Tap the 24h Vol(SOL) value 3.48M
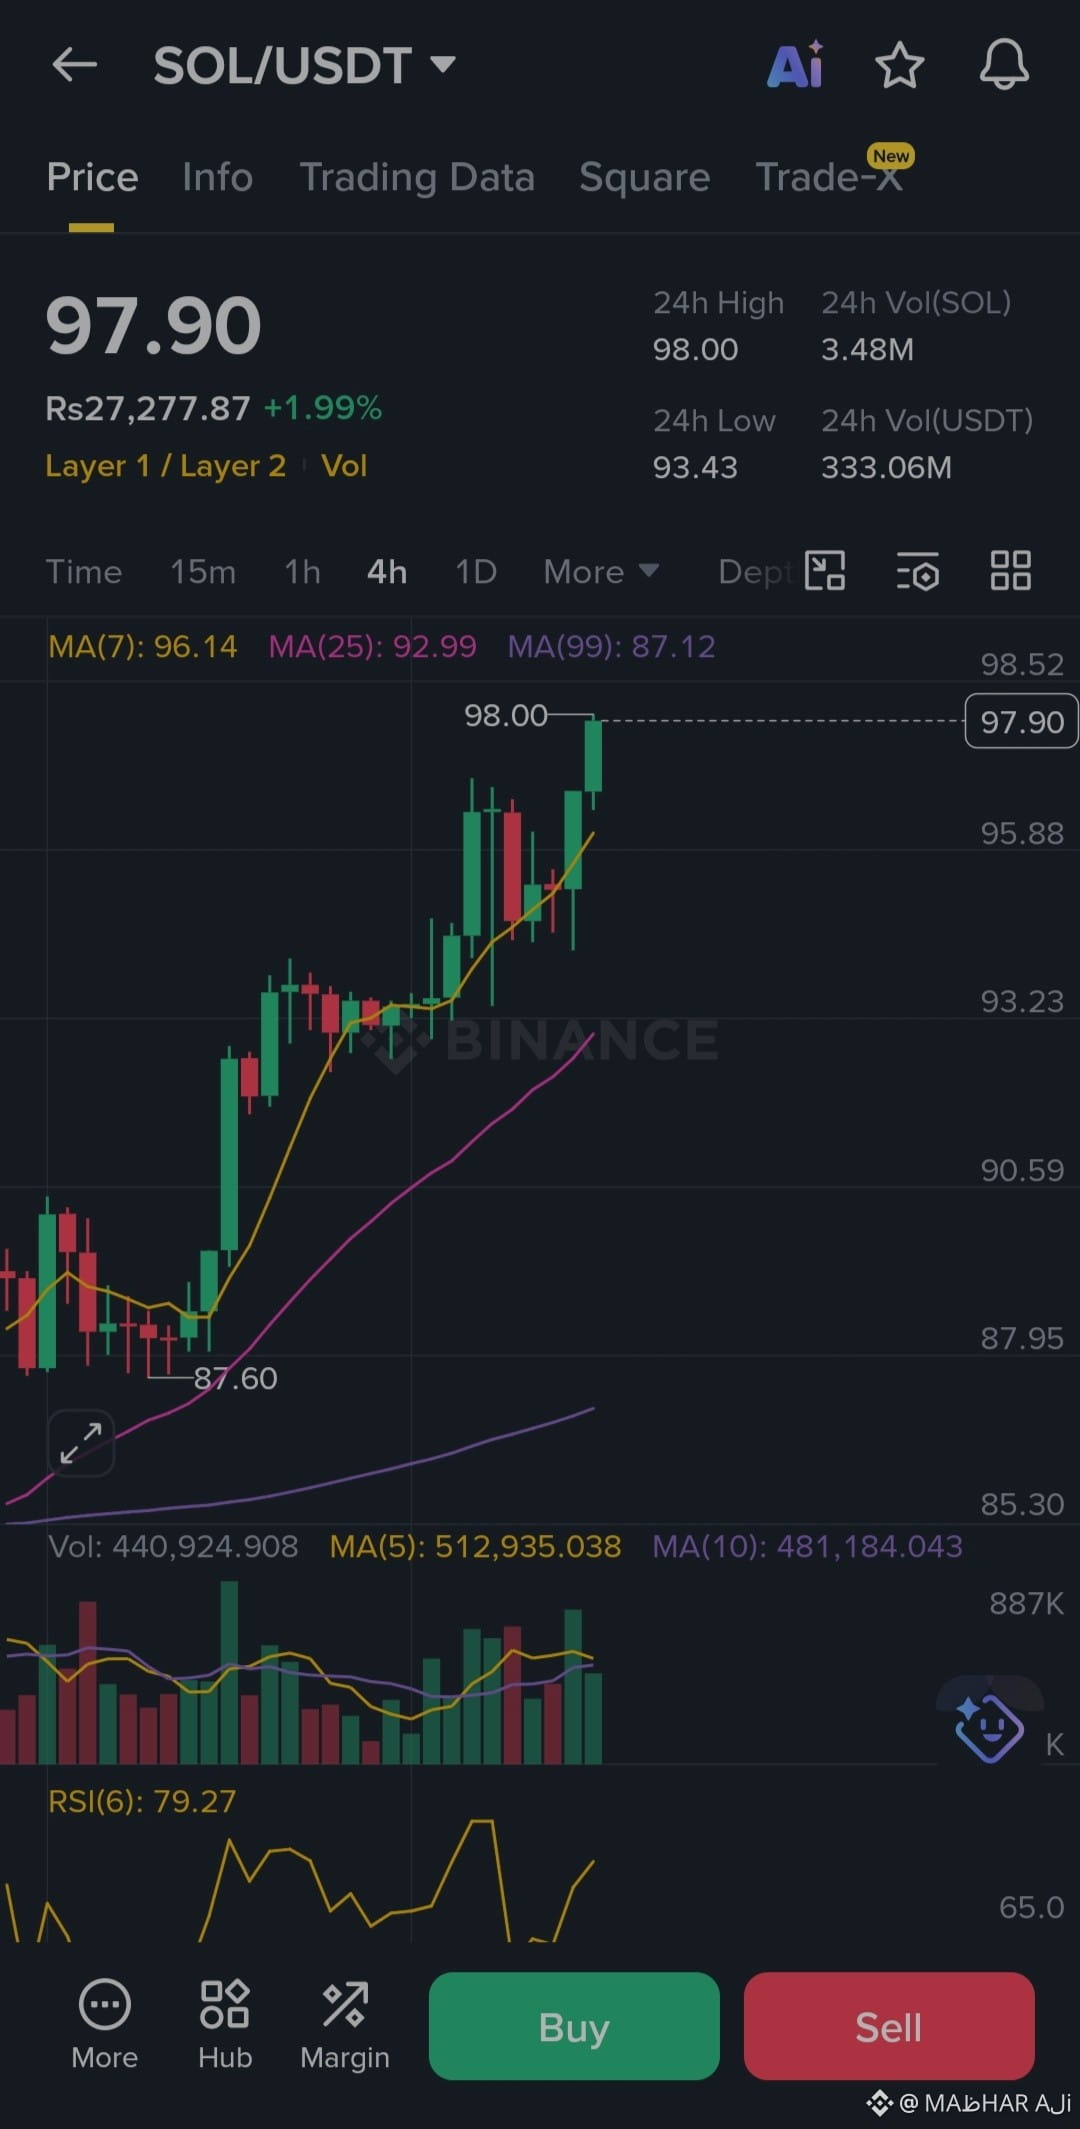The width and height of the screenshot is (1080, 2129). pyautogui.click(x=867, y=349)
